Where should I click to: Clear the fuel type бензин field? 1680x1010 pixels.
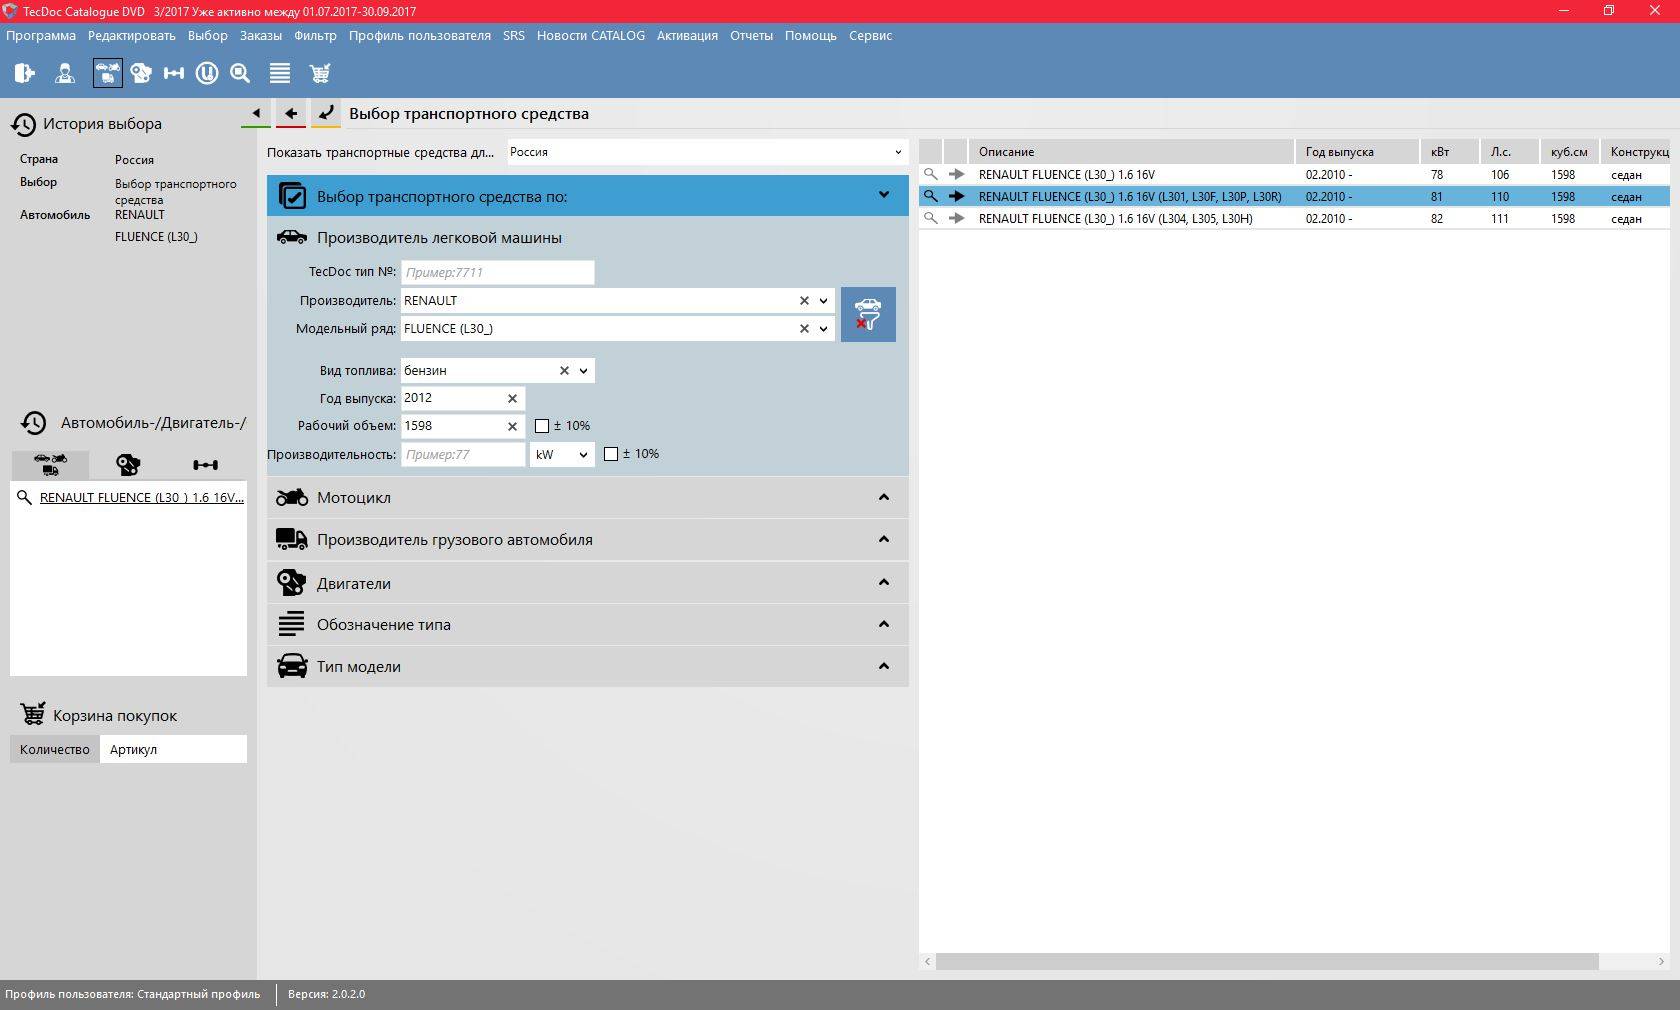pos(564,370)
